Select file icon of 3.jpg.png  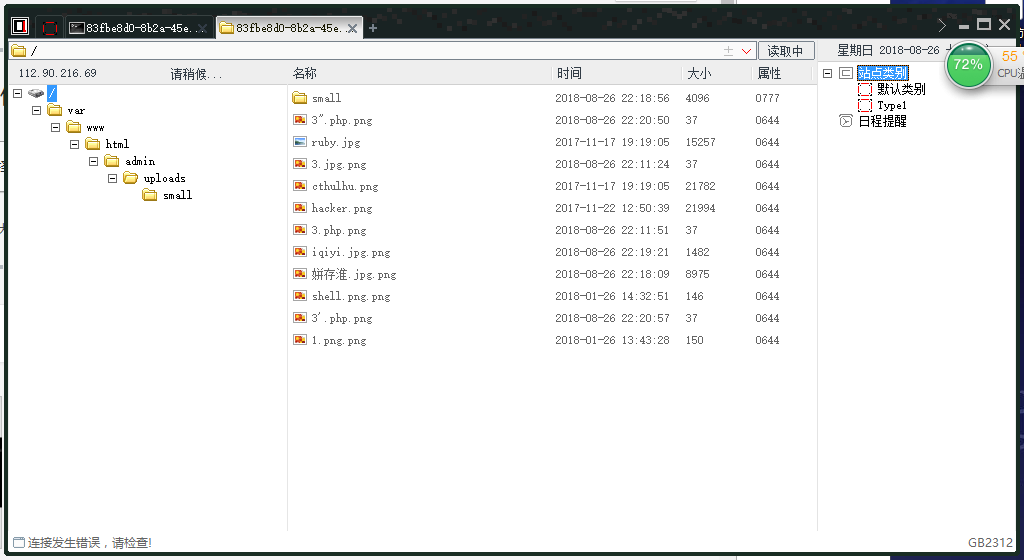[x=300, y=164]
